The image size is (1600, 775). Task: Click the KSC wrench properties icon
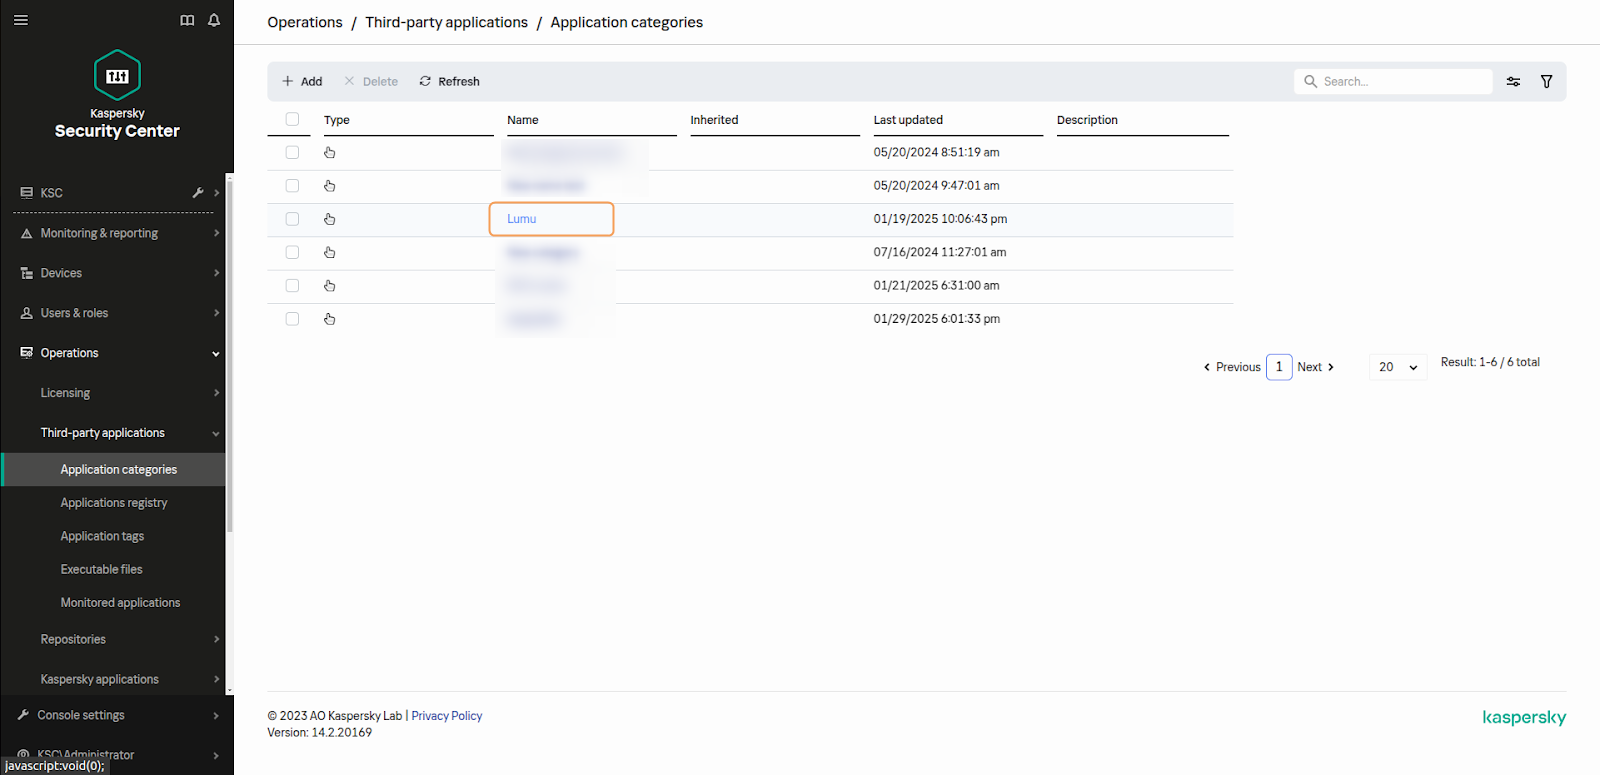point(198,193)
